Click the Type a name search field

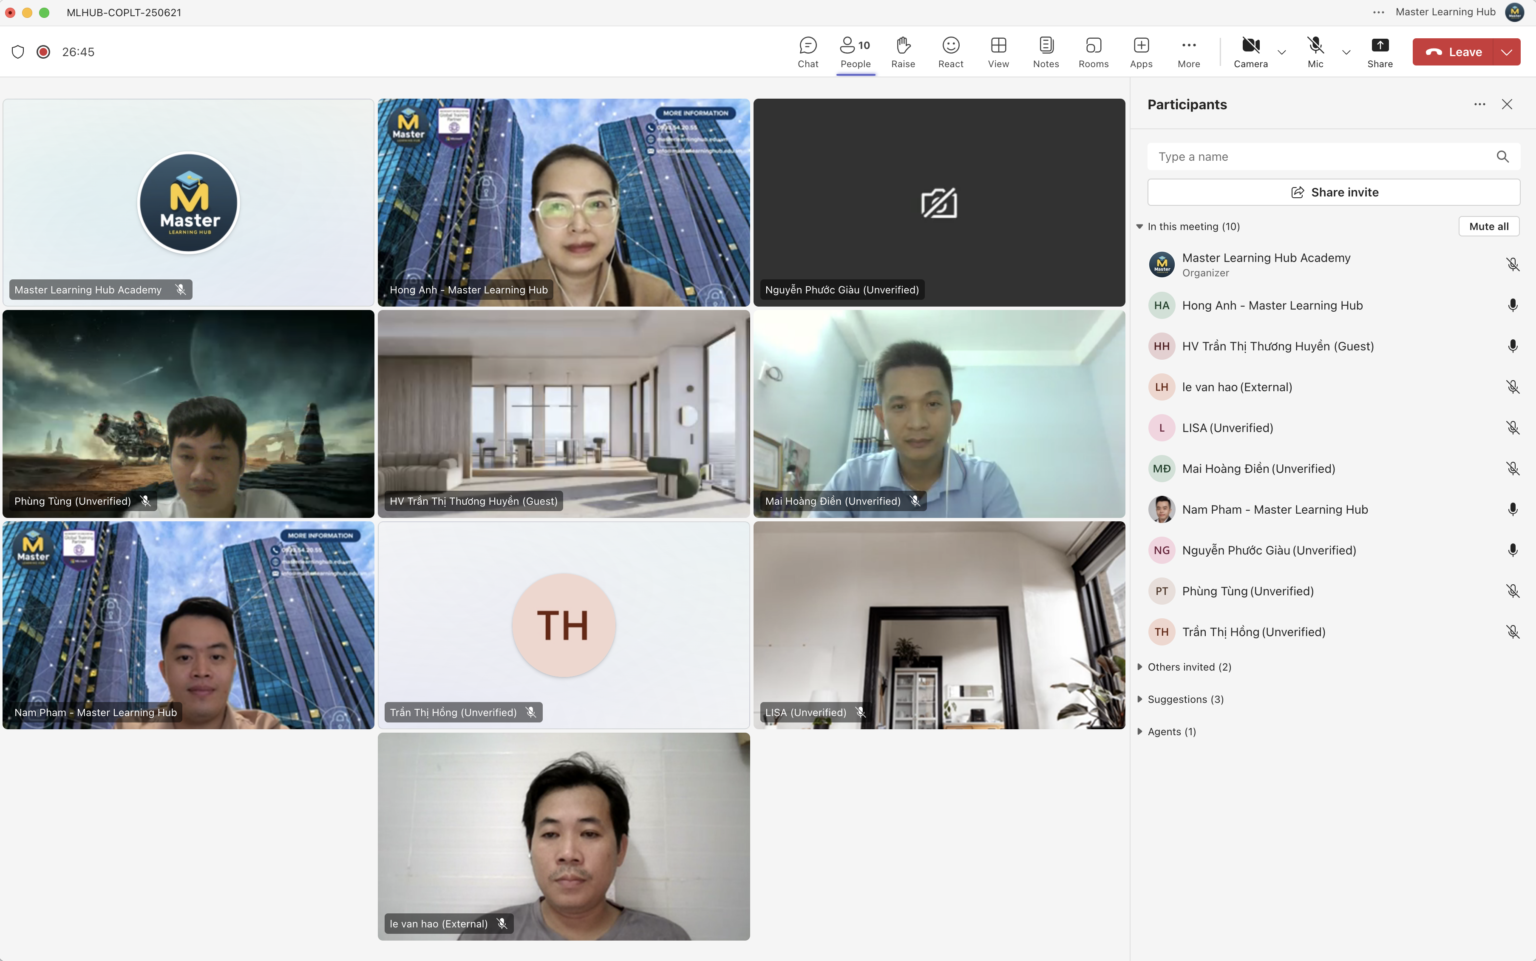[1310, 156]
